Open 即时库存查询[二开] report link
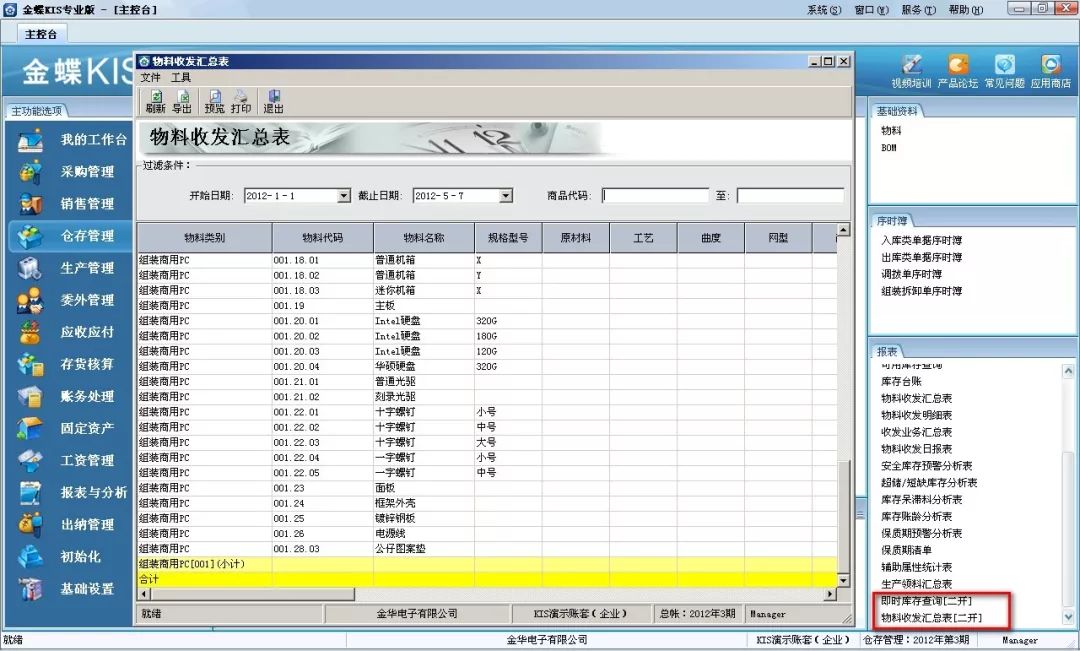1080x651 pixels. (x=926, y=601)
